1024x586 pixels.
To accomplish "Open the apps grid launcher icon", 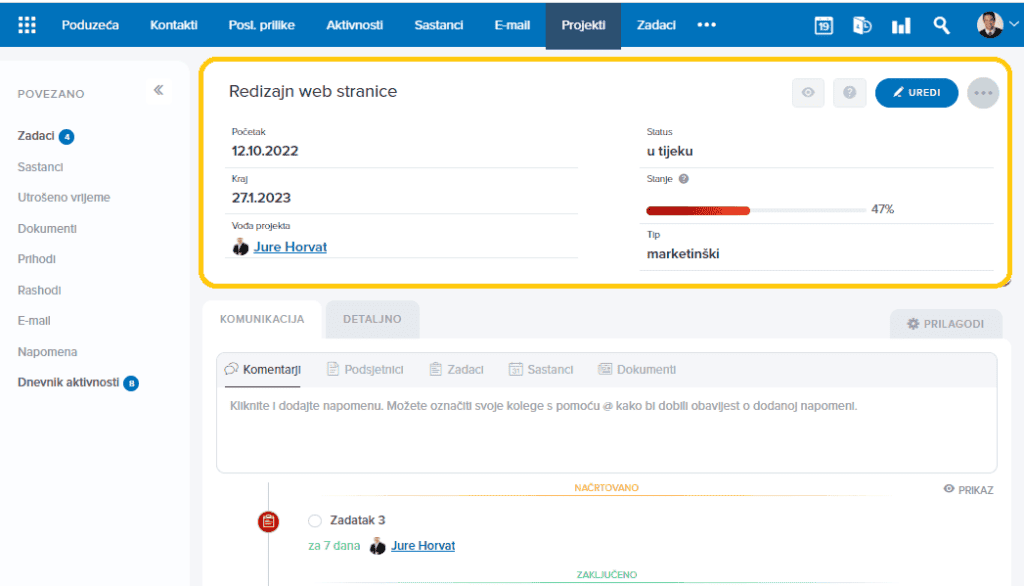I will (x=27, y=25).
